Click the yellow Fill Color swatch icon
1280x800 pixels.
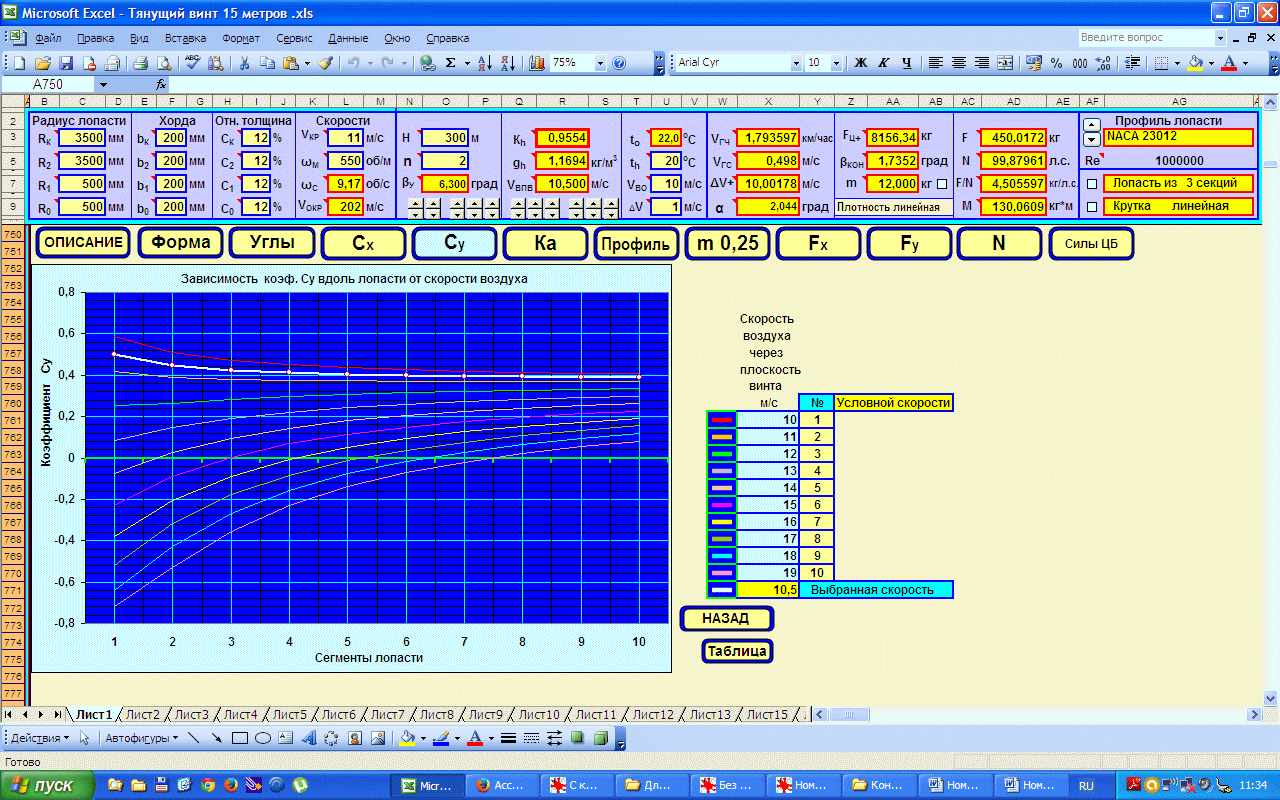[x=1194, y=62]
